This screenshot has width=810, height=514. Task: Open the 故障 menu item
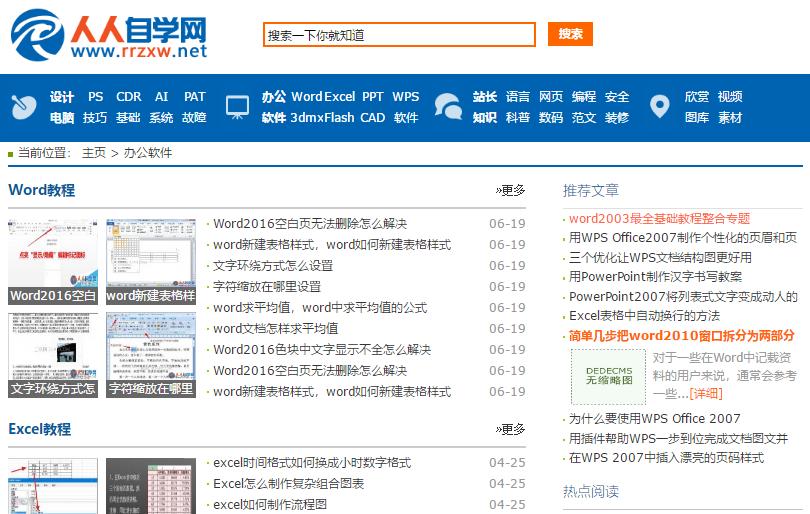(194, 118)
